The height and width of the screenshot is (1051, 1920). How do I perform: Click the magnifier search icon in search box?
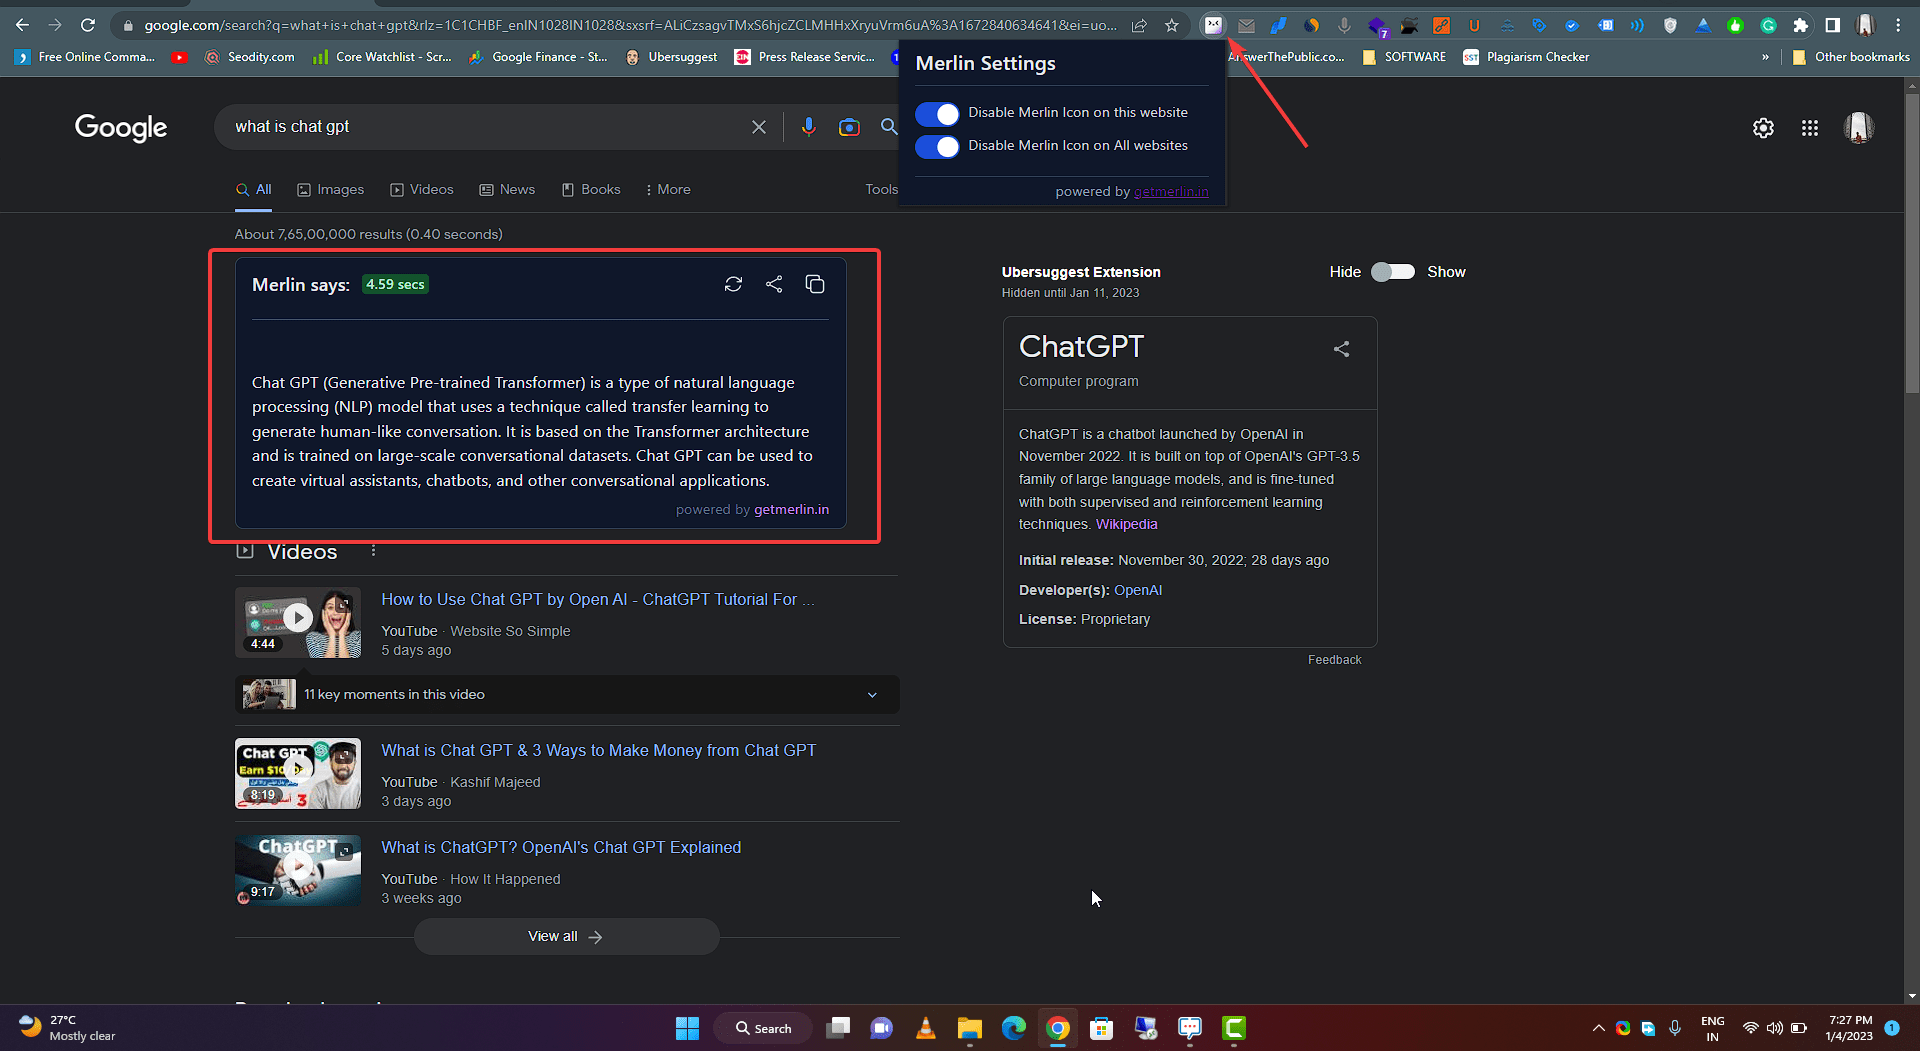(x=888, y=127)
